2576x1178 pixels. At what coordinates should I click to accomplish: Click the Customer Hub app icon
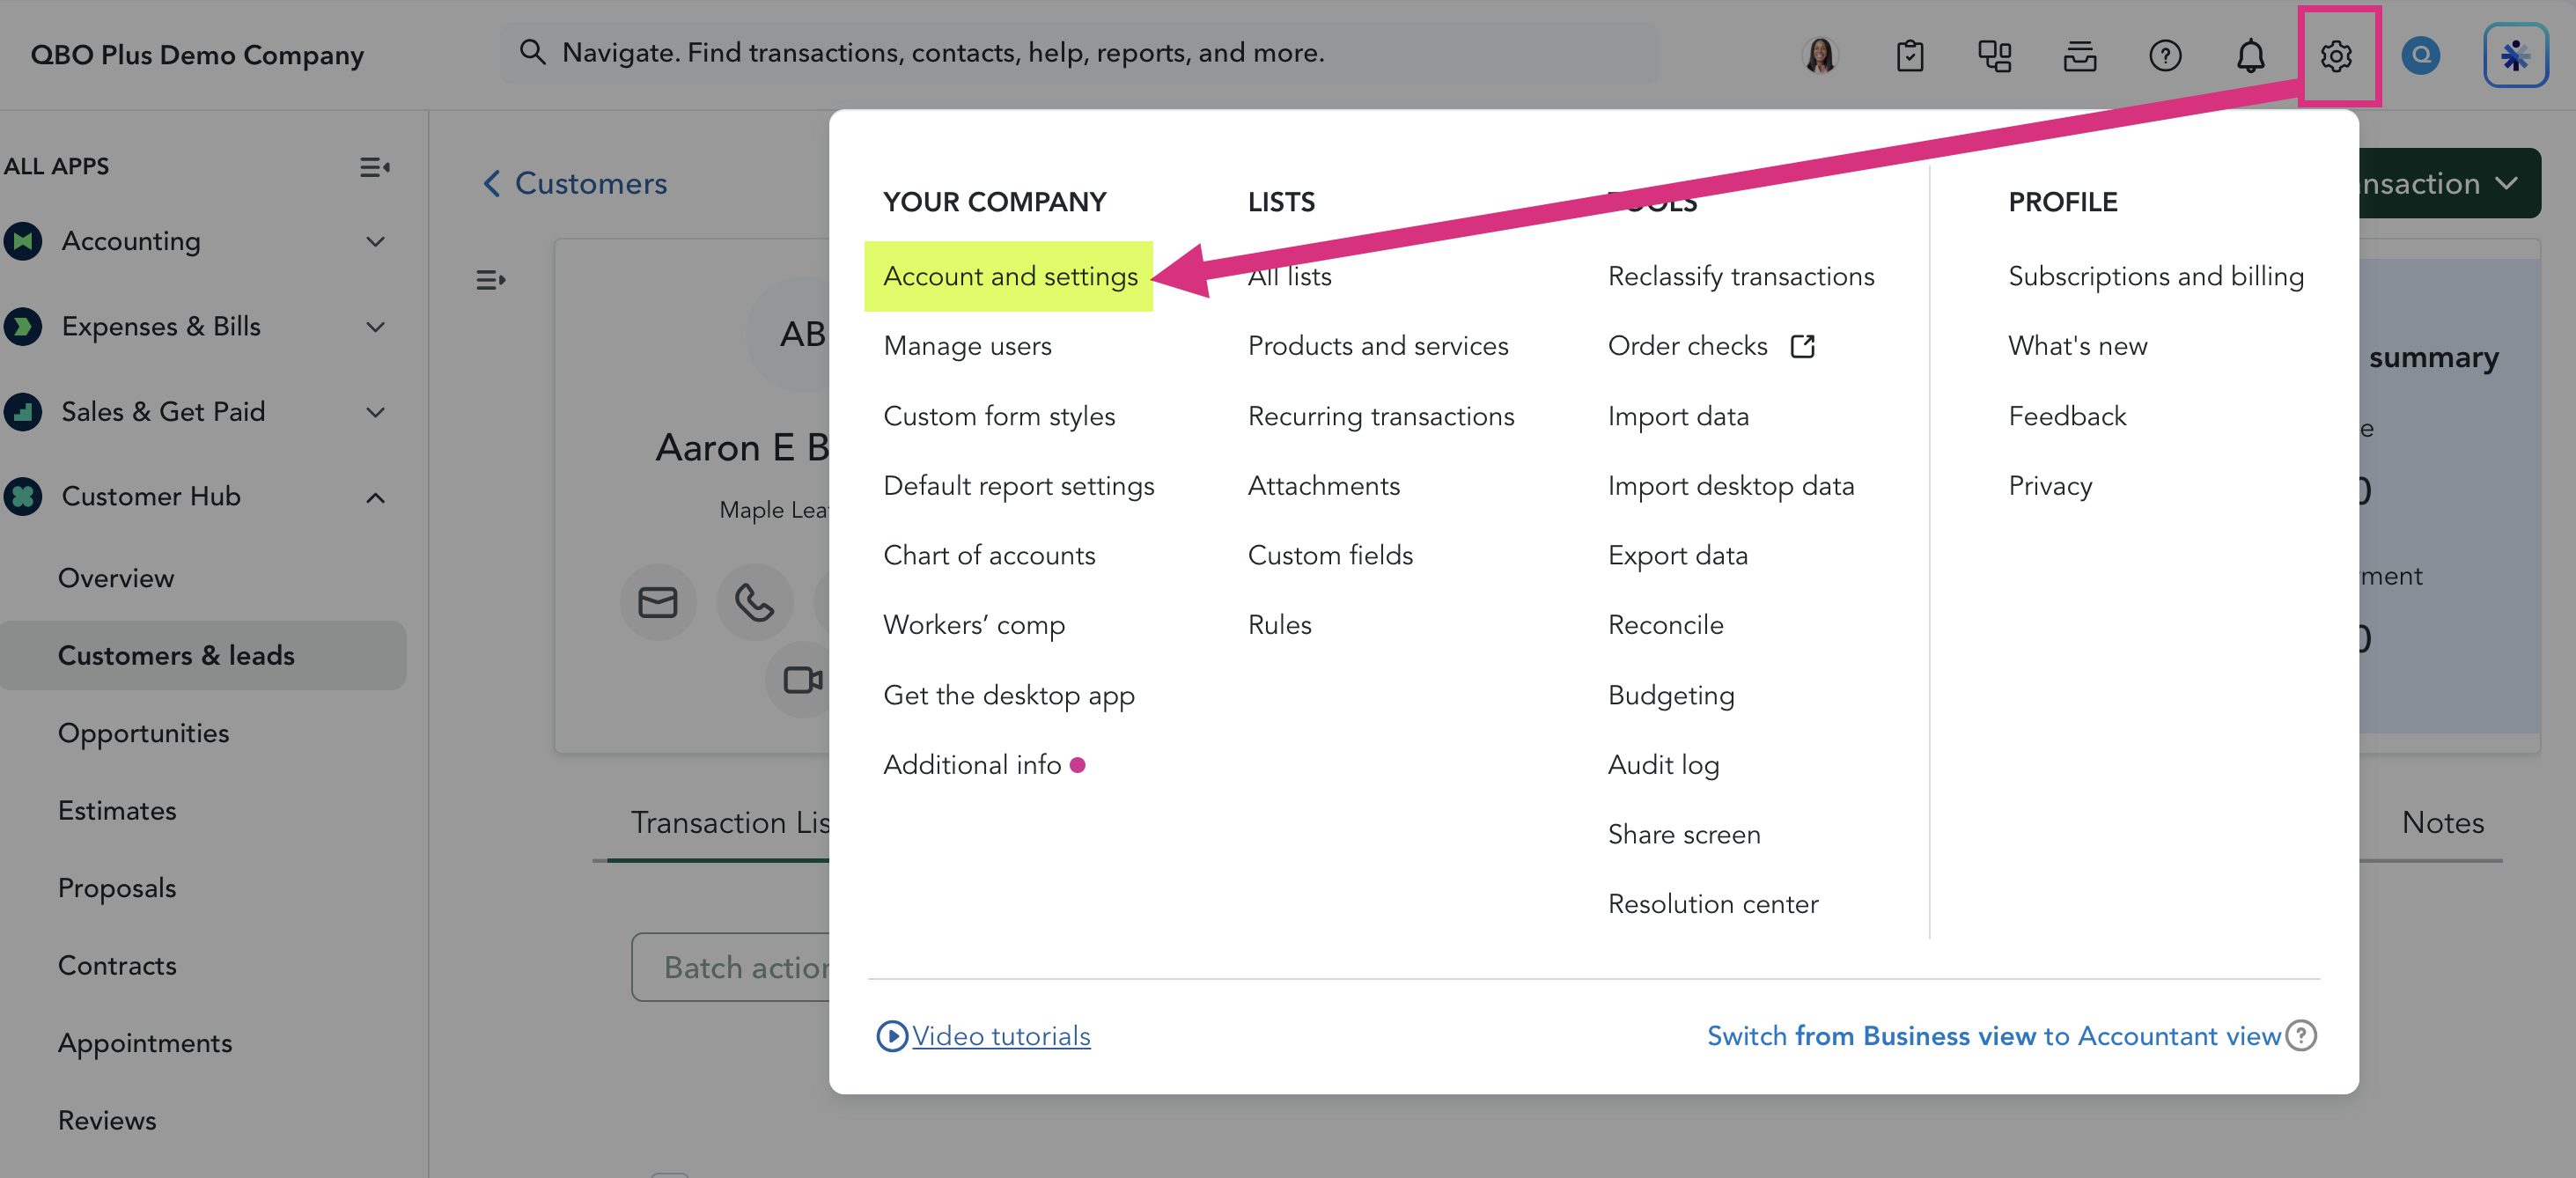[23, 496]
